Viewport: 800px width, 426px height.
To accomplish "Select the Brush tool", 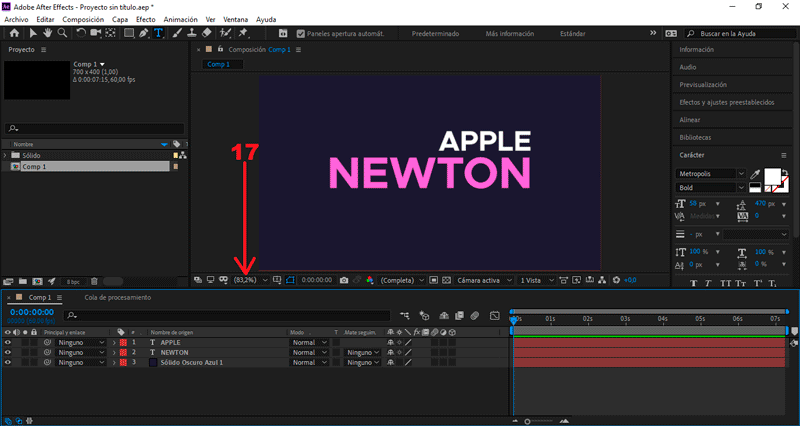I will (177, 33).
